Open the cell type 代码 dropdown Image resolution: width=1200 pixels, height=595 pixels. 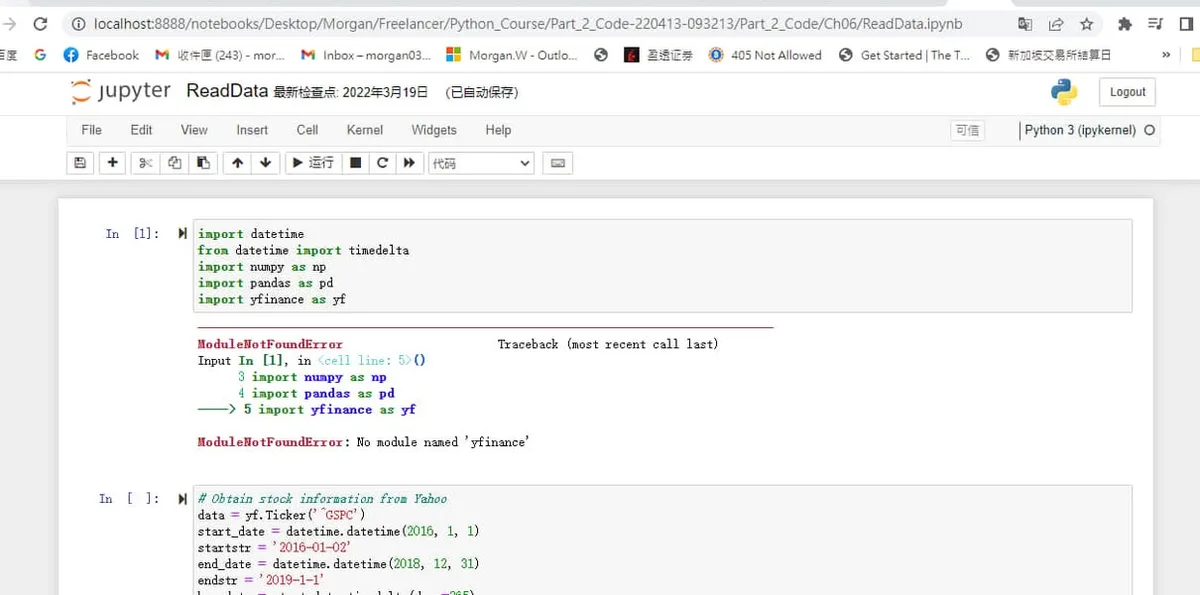click(481, 163)
